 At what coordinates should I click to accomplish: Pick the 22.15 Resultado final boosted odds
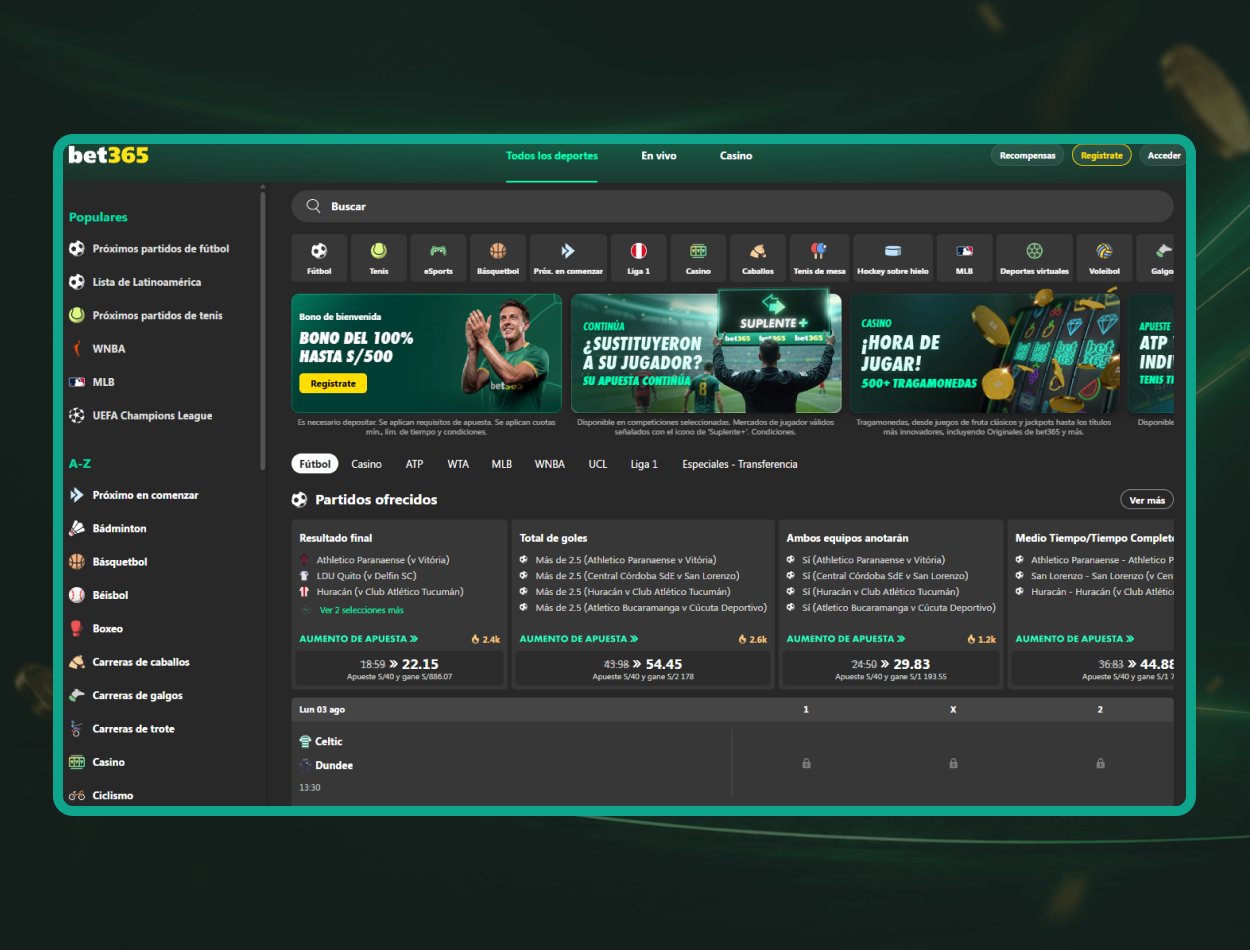399,668
